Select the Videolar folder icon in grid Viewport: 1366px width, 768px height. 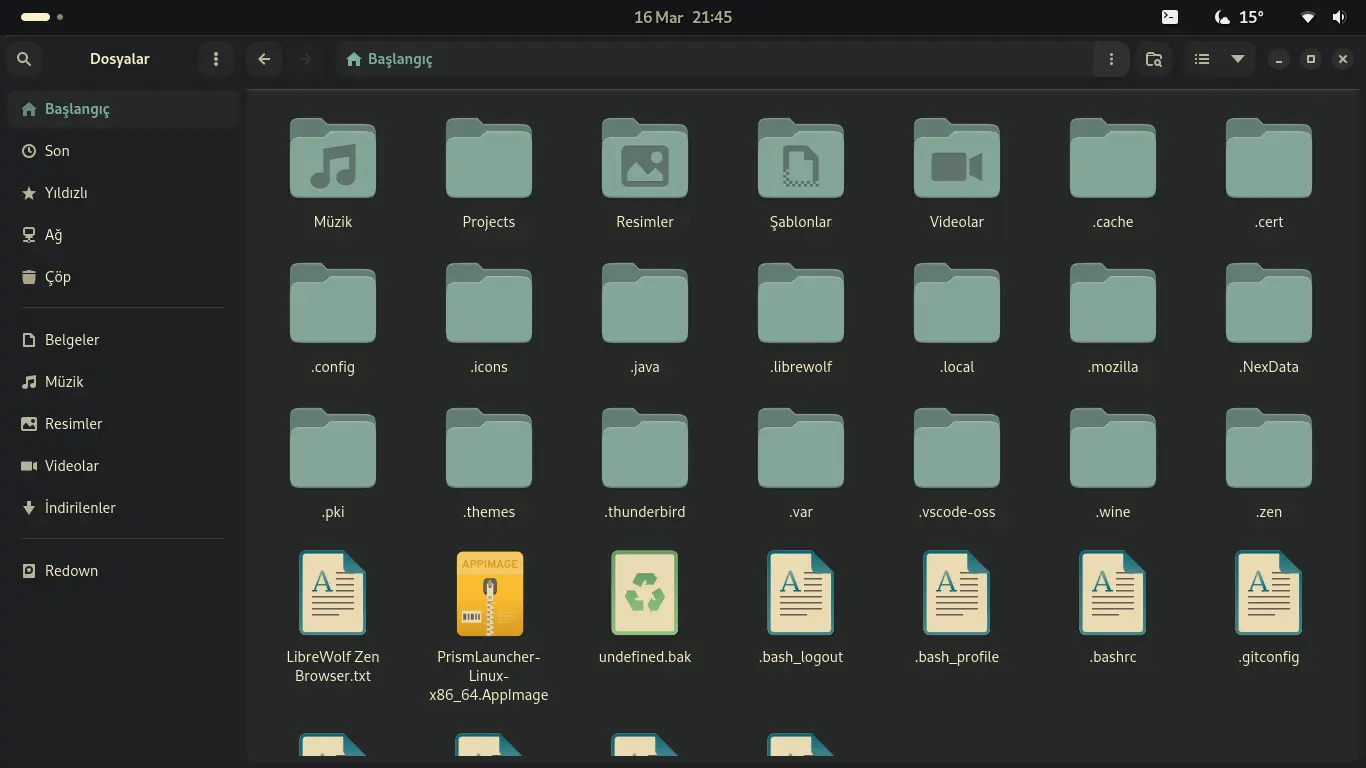pos(957,158)
